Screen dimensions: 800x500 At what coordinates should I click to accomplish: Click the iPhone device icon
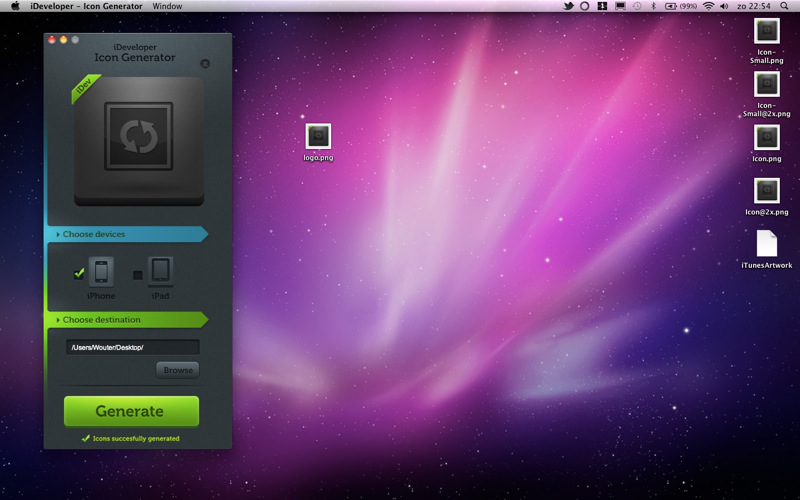click(101, 271)
